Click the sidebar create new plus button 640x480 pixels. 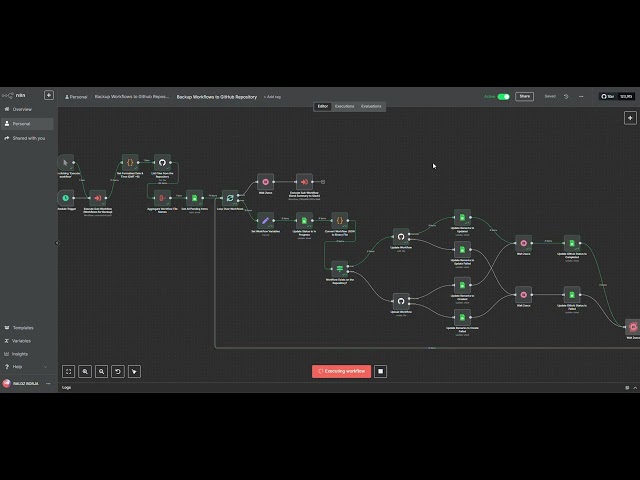[49, 95]
